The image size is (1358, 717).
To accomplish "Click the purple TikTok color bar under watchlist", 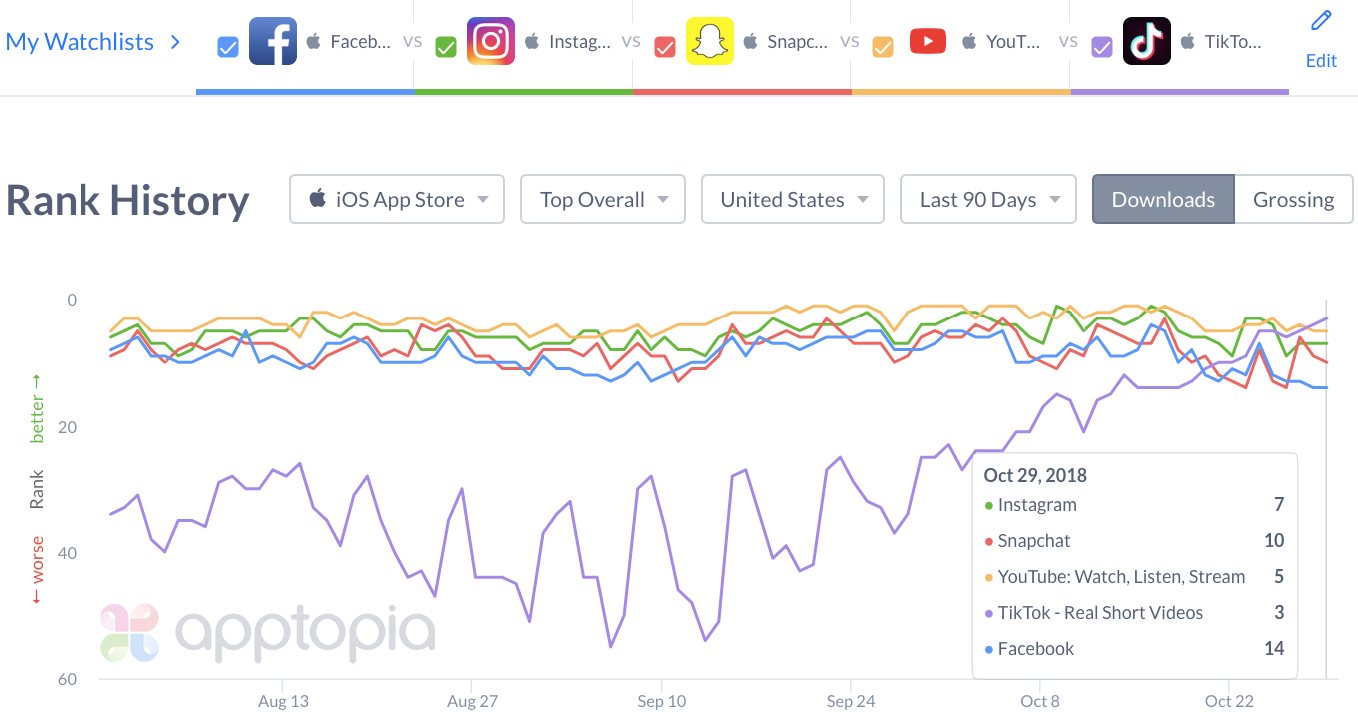I will pos(1179,93).
